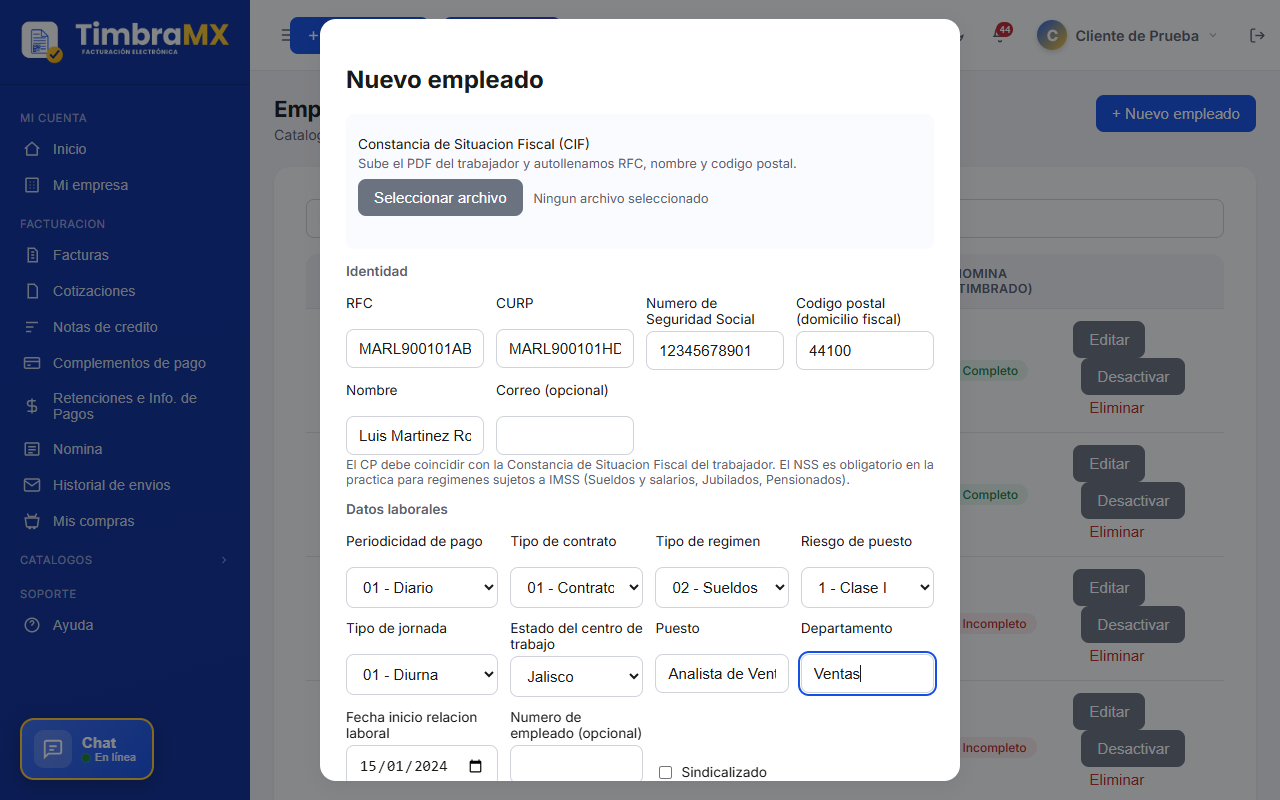Click the Notas de credito icon
1280x800 pixels.
[x=32, y=327]
